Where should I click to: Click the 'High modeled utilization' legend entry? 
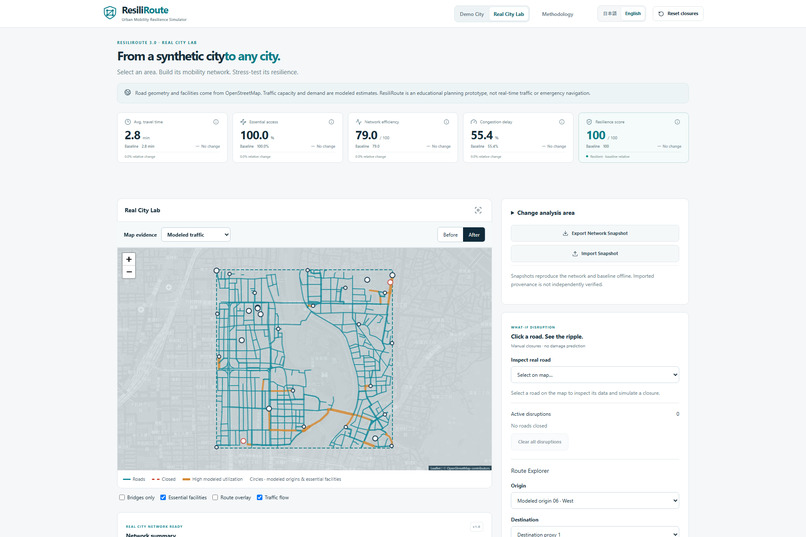213,479
